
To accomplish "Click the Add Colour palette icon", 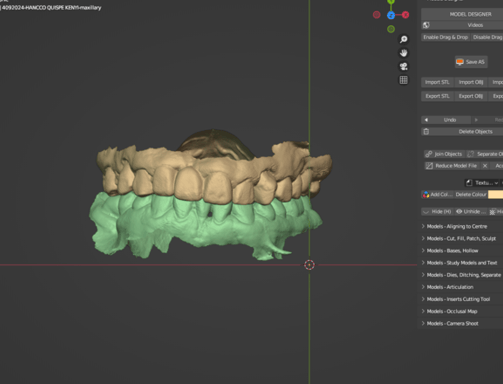I will tap(426, 194).
